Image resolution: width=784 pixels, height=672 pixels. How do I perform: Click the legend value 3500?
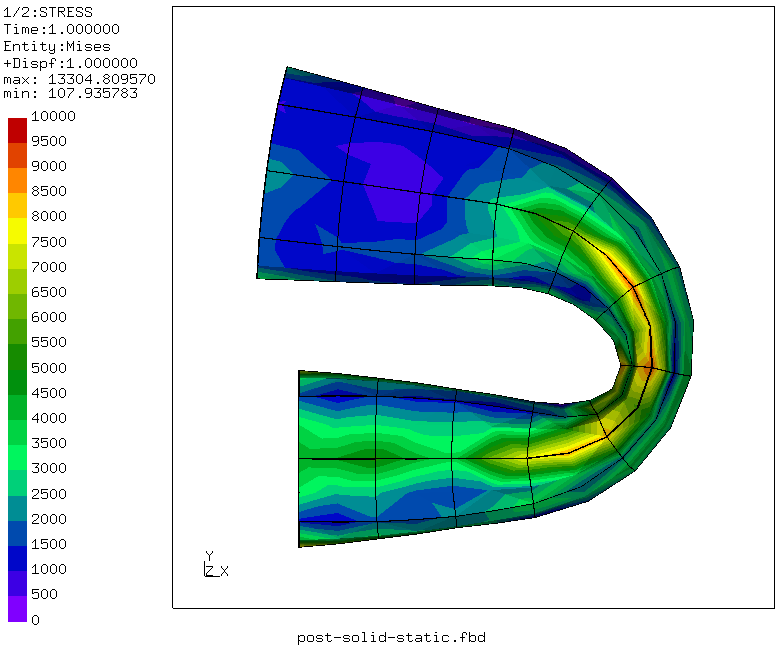[x=48, y=443]
